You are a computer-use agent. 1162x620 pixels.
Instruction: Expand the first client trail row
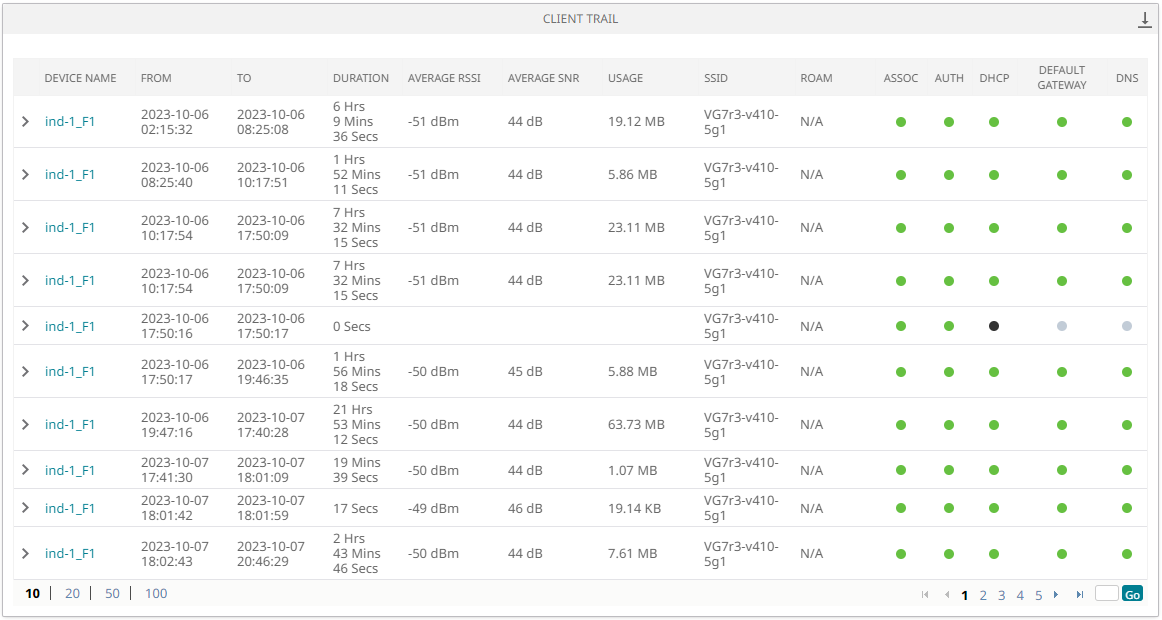(25, 120)
